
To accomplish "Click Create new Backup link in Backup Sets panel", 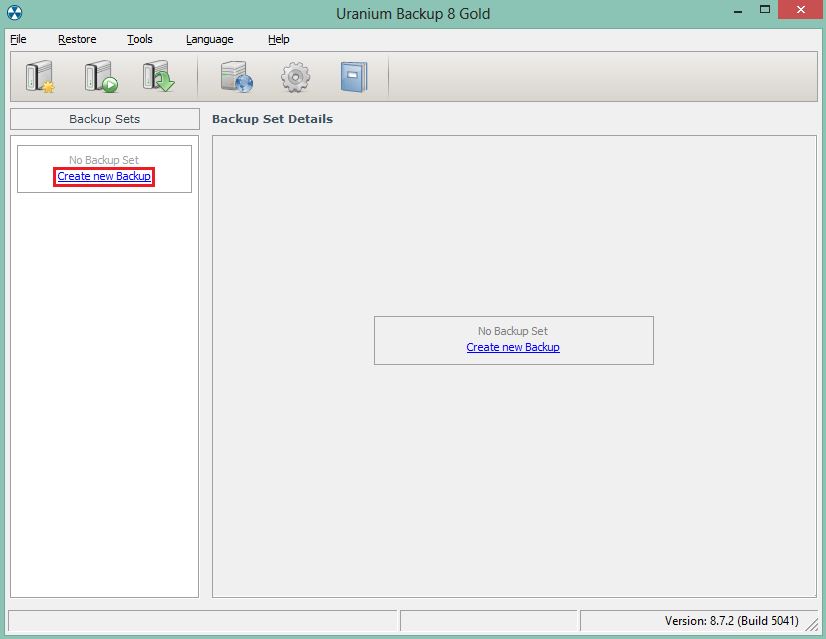I will (x=104, y=176).
